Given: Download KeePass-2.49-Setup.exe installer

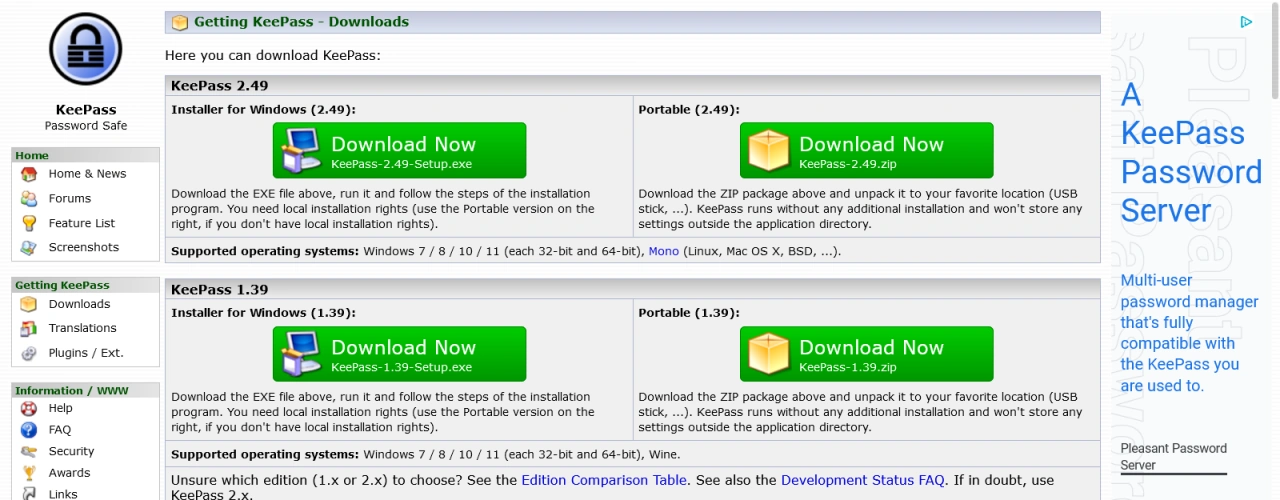Looking at the screenshot, I should click(x=399, y=151).
